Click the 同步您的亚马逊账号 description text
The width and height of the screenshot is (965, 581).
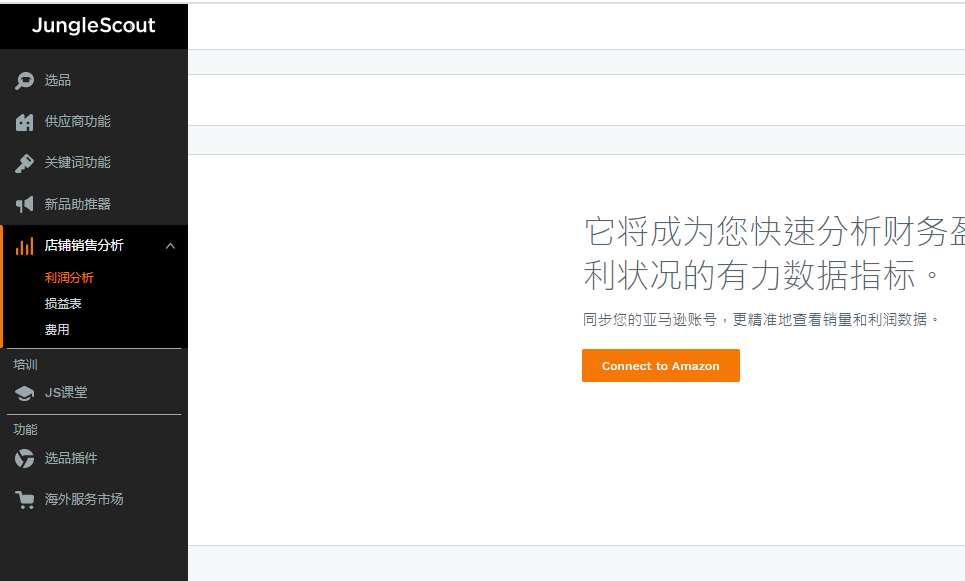point(761,319)
